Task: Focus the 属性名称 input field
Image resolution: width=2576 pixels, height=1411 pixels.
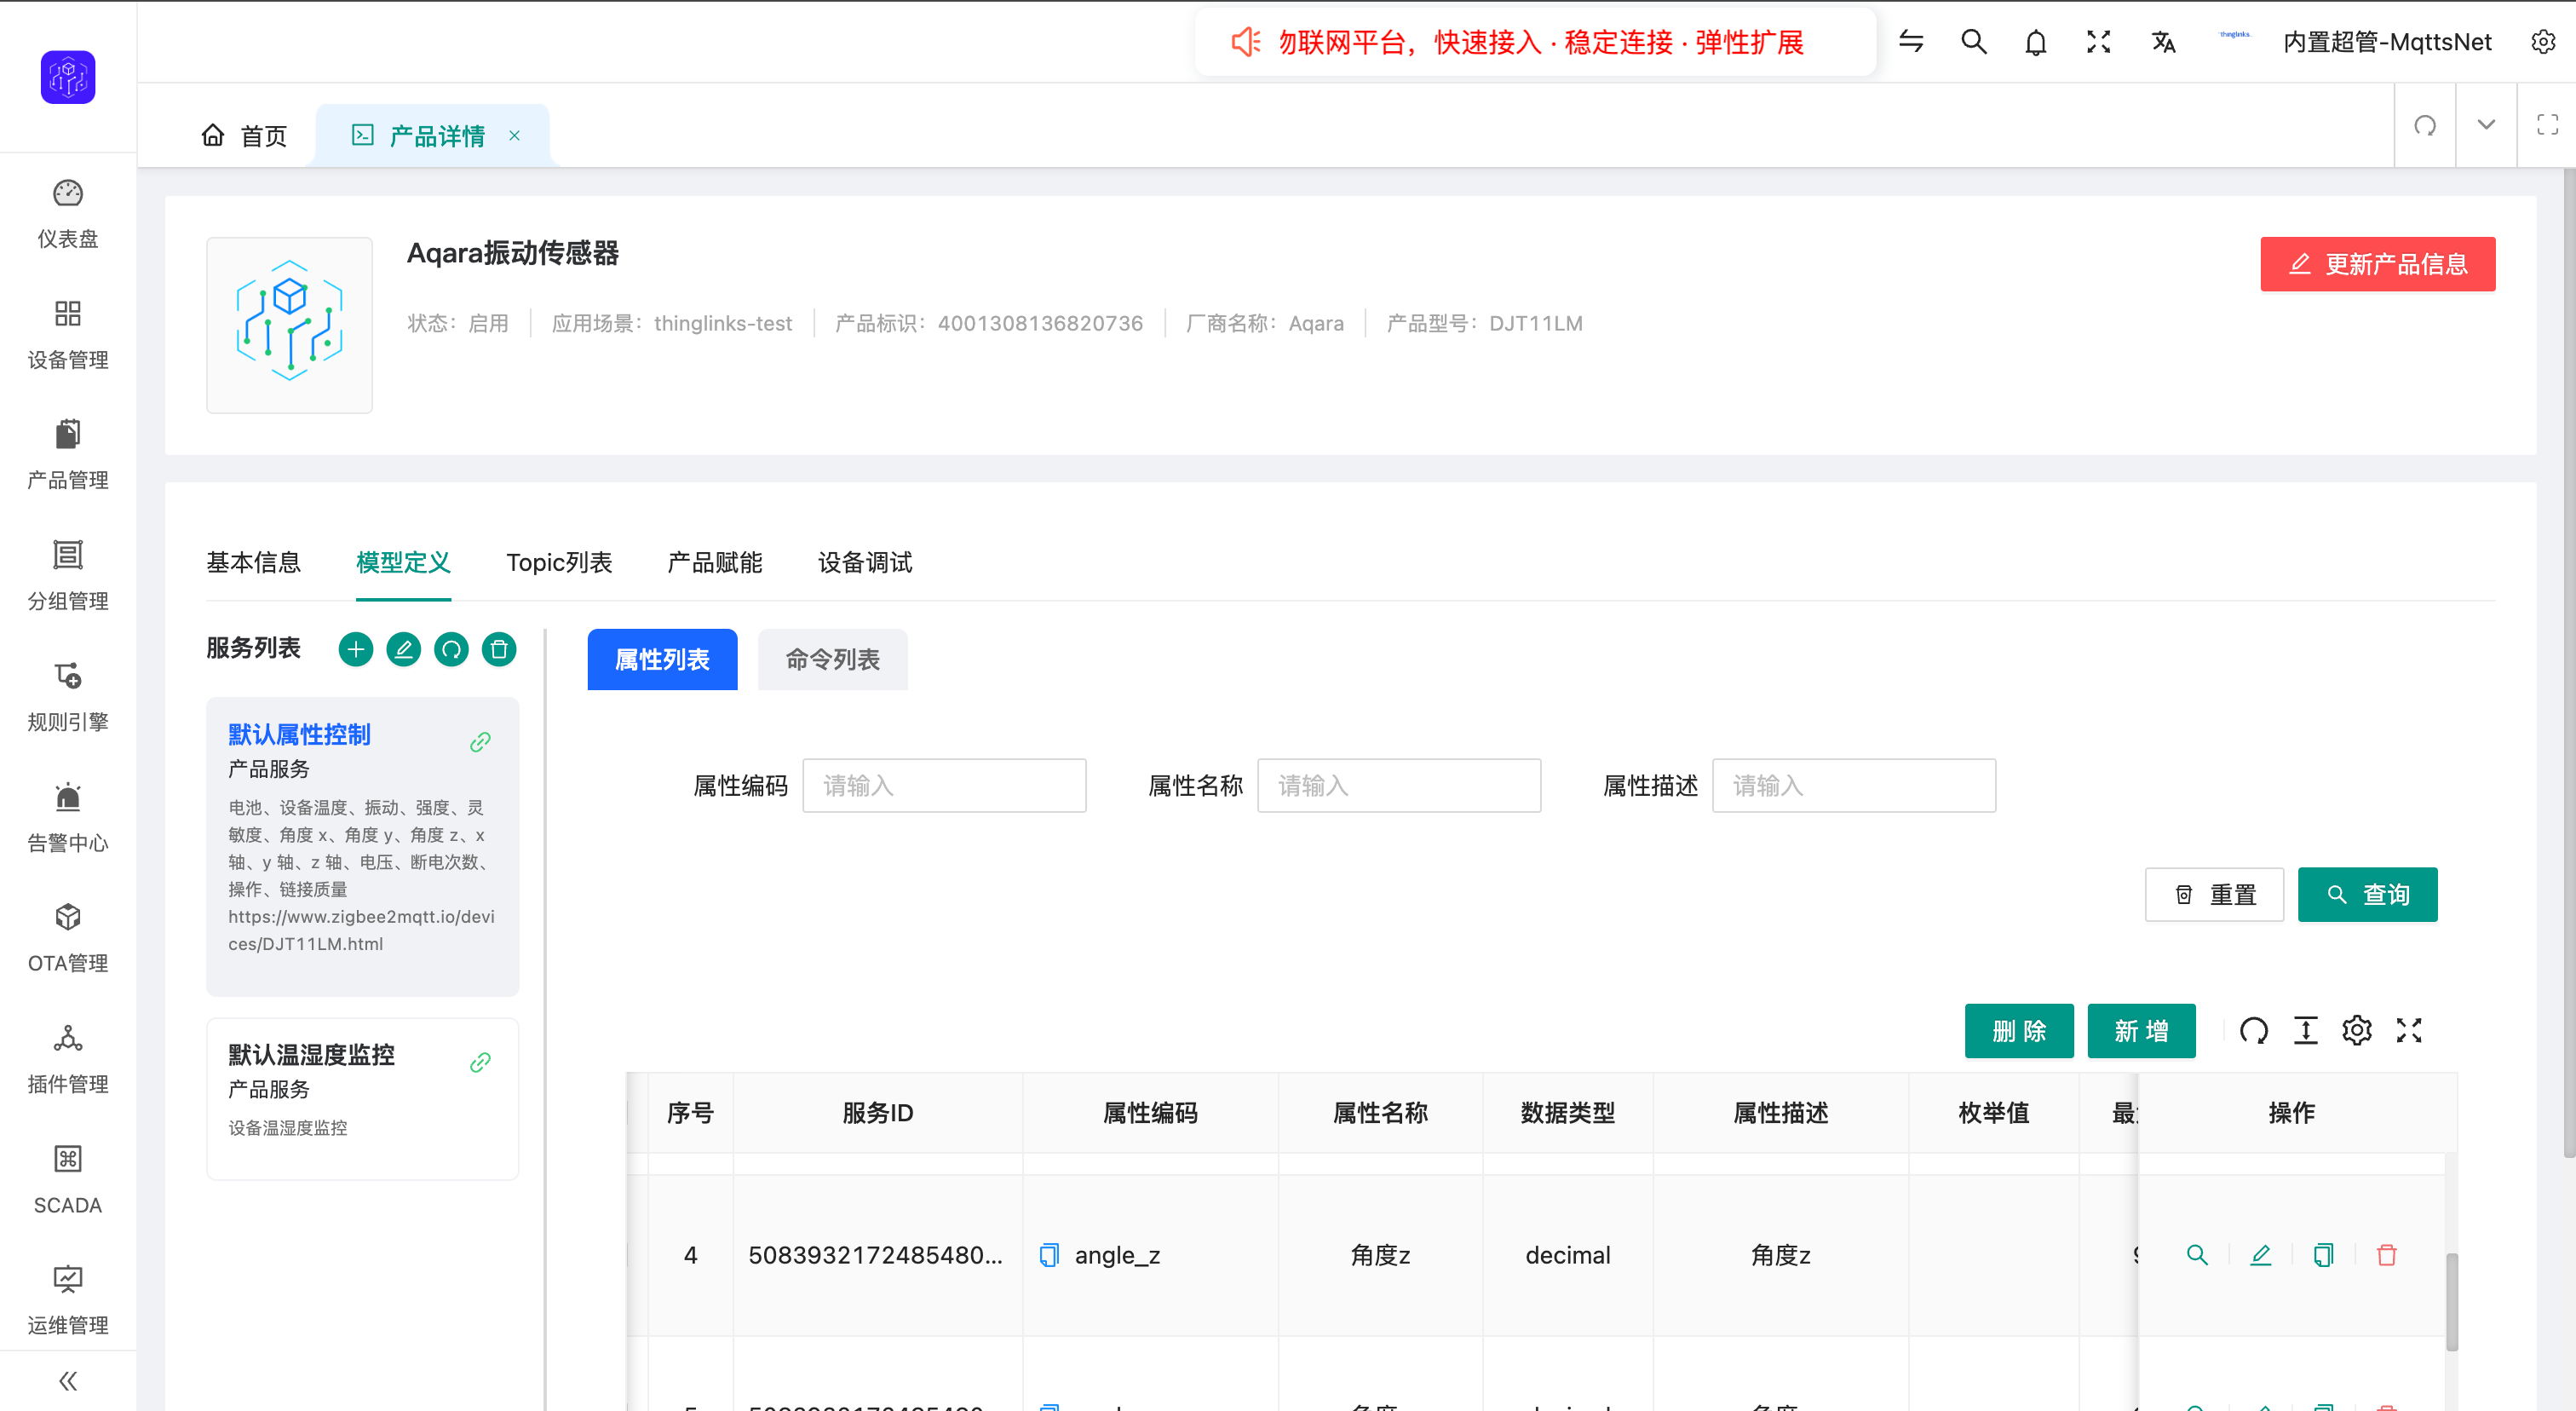Action: click(1399, 786)
